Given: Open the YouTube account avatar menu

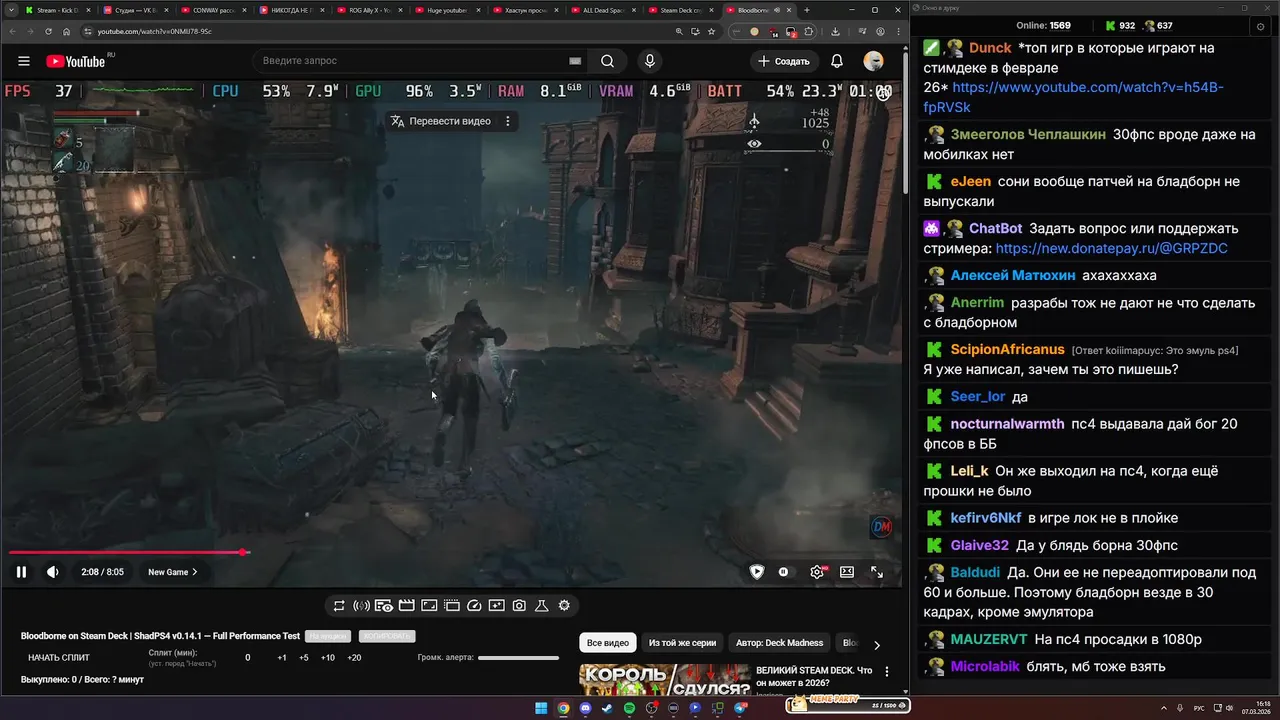Looking at the screenshot, I should [874, 61].
